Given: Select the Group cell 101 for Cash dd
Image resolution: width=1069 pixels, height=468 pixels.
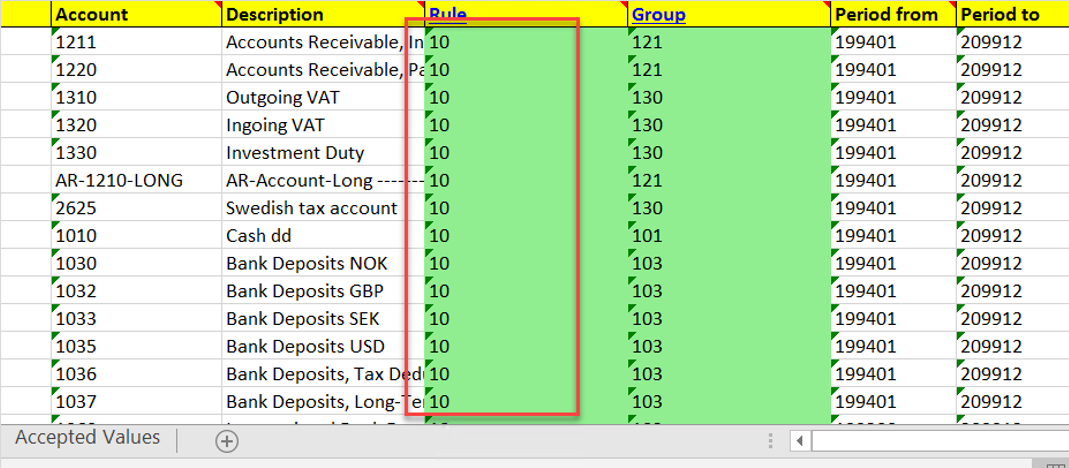Looking at the screenshot, I should click(729, 235).
